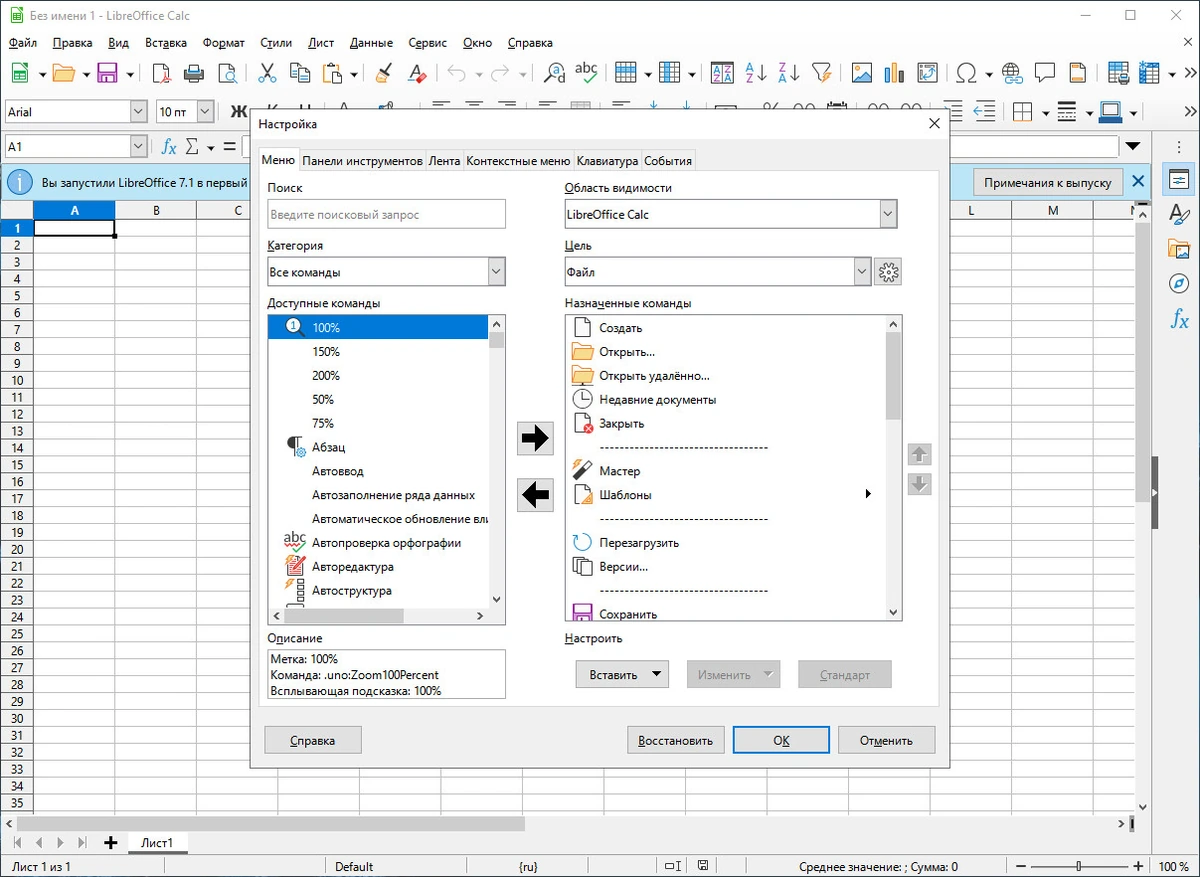Open the Область видимости dropdown

click(730, 214)
